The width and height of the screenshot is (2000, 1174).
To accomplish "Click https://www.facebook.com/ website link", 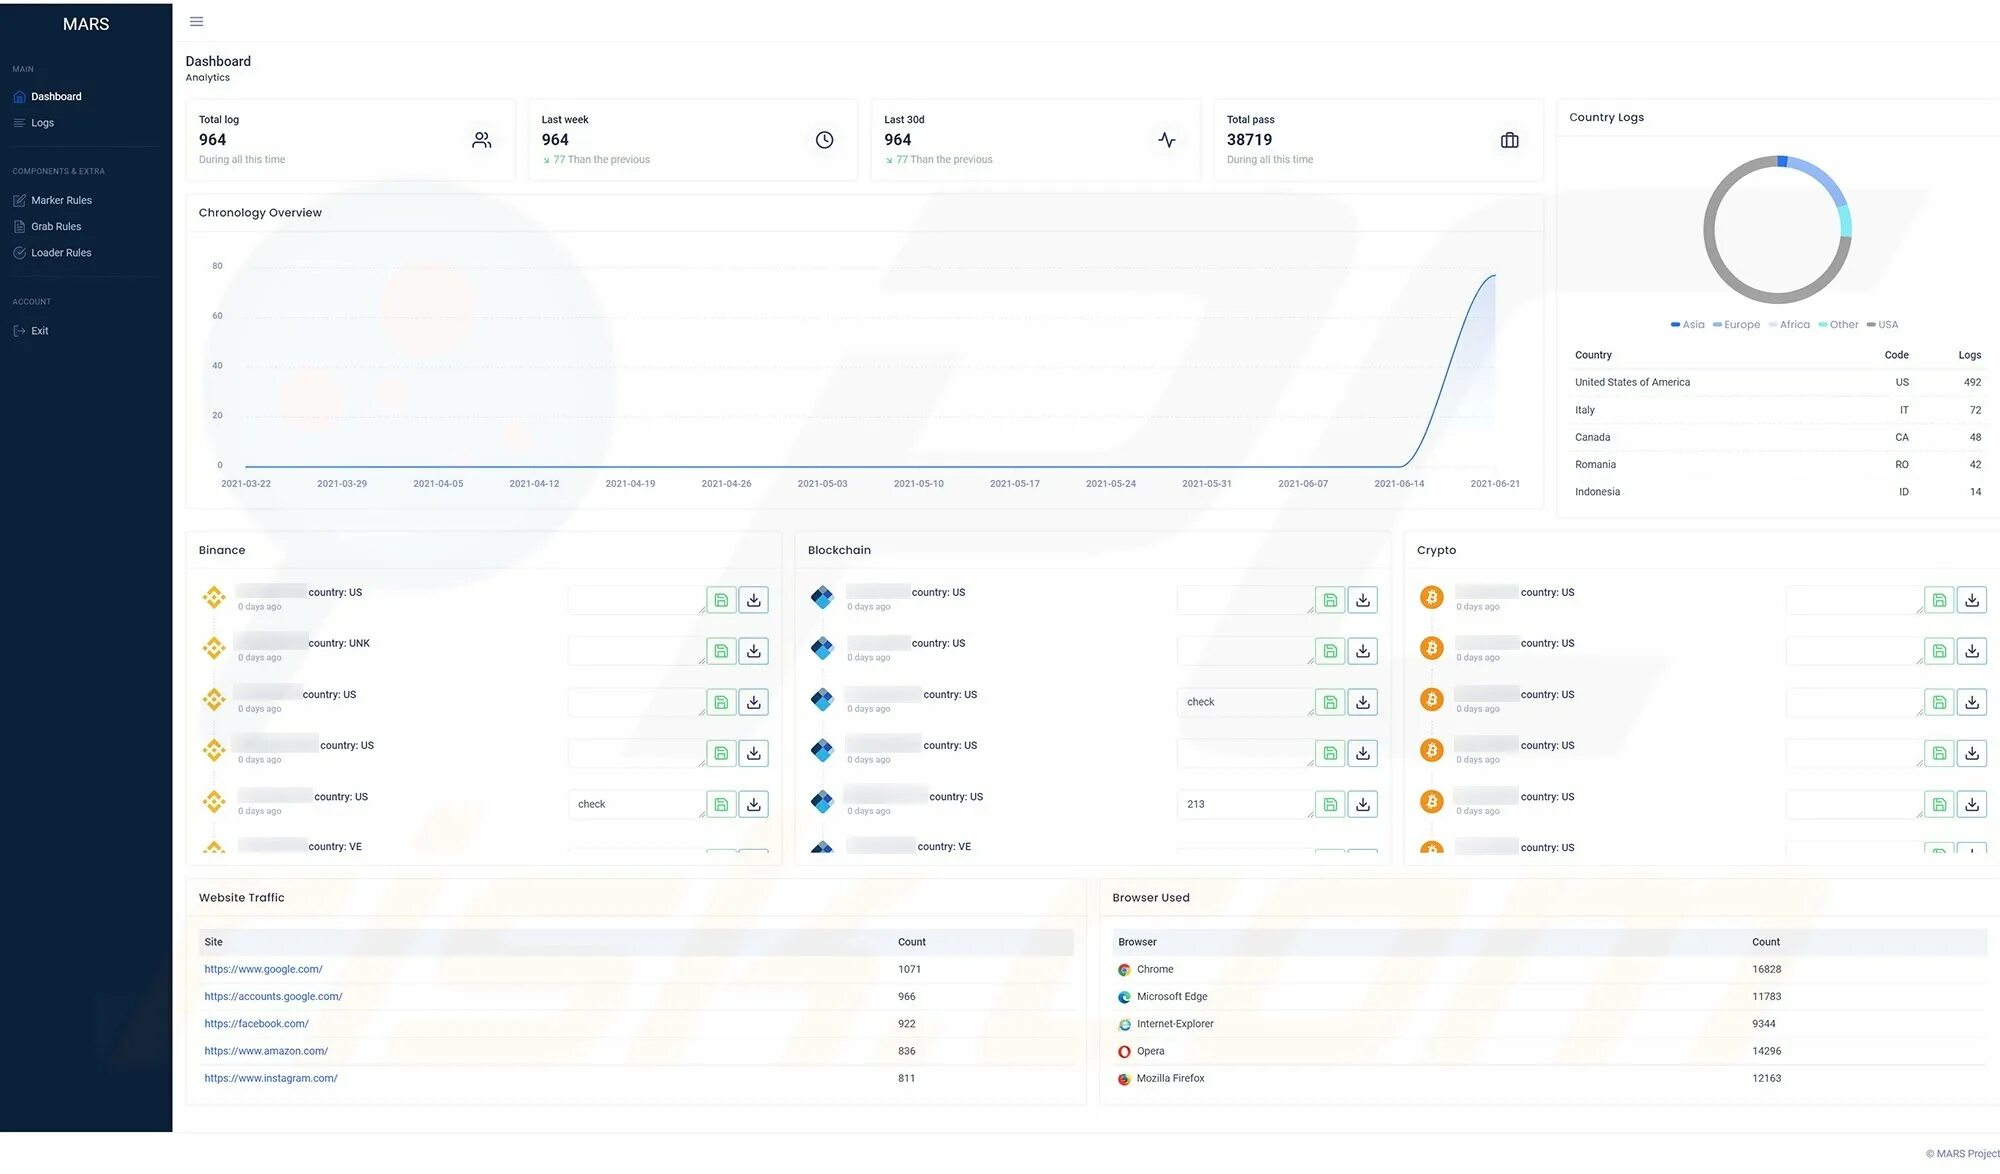I will [256, 1023].
